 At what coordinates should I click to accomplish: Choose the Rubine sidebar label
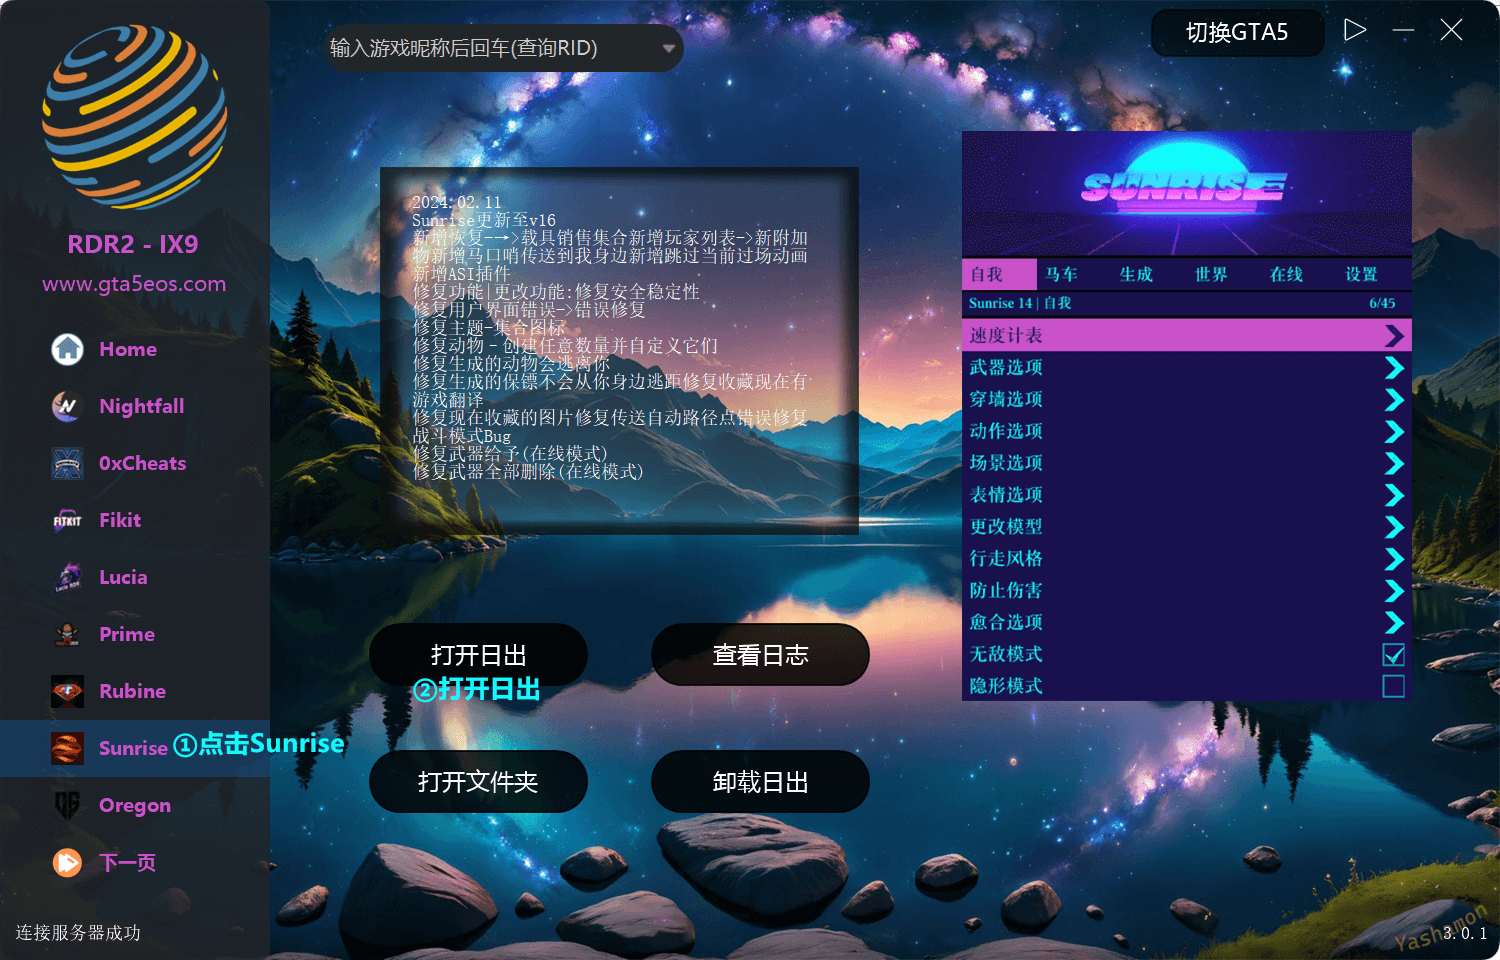pos(132,691)
